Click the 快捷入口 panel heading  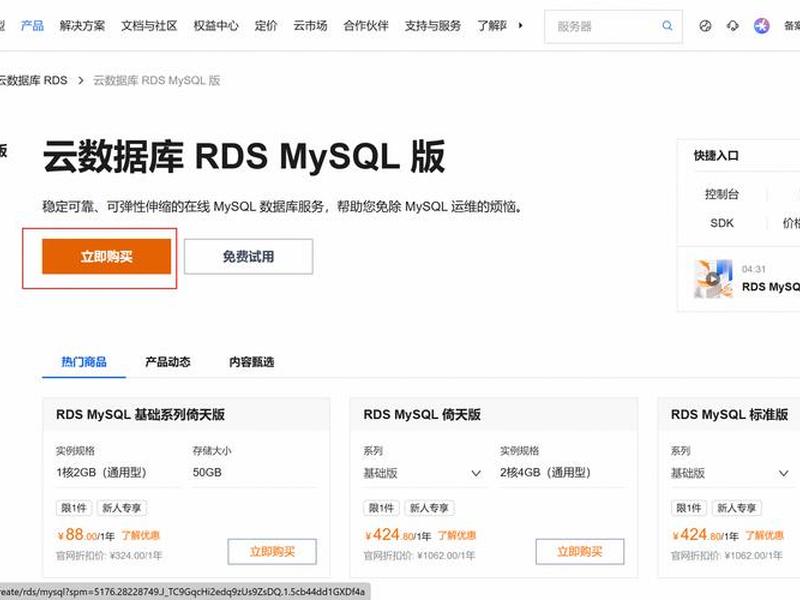pos(716,155)
